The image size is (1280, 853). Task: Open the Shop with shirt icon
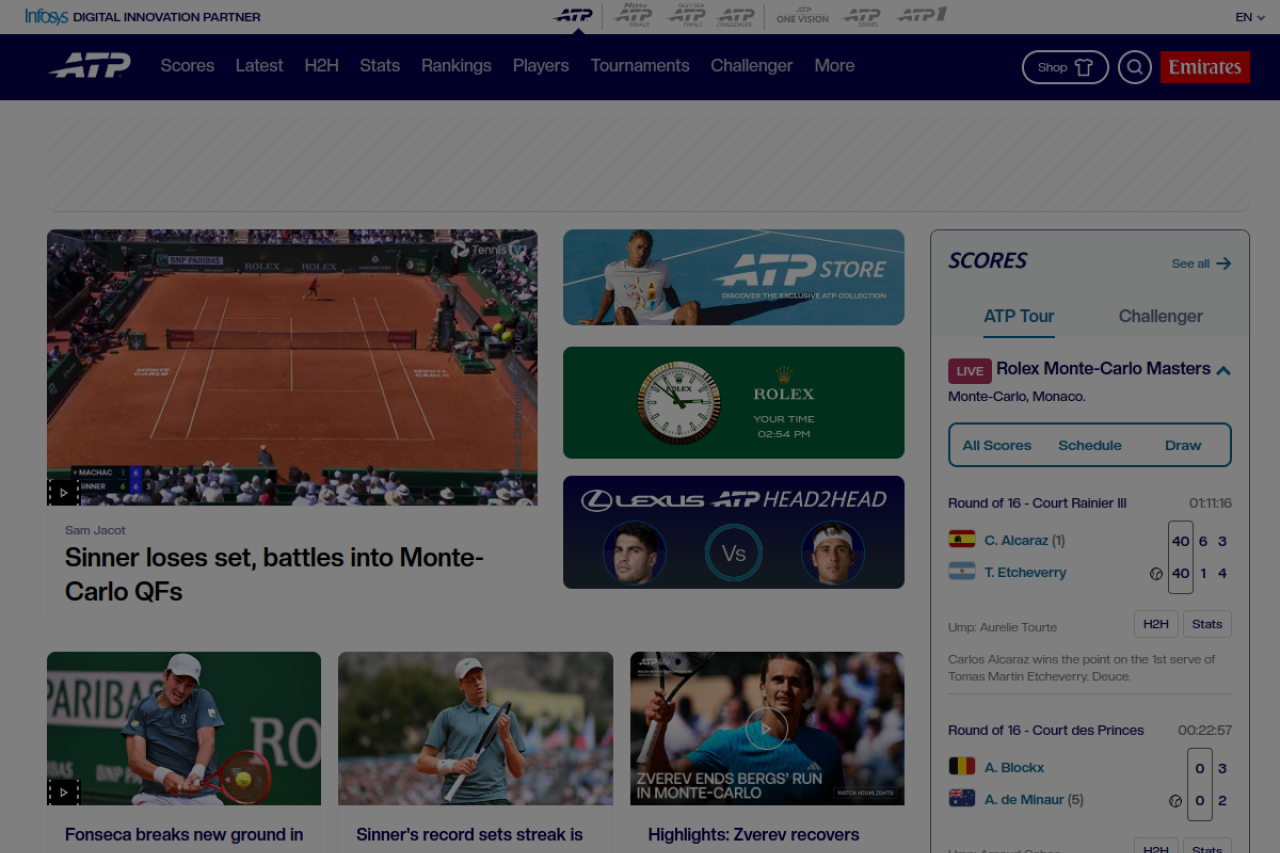[1064, 67]
